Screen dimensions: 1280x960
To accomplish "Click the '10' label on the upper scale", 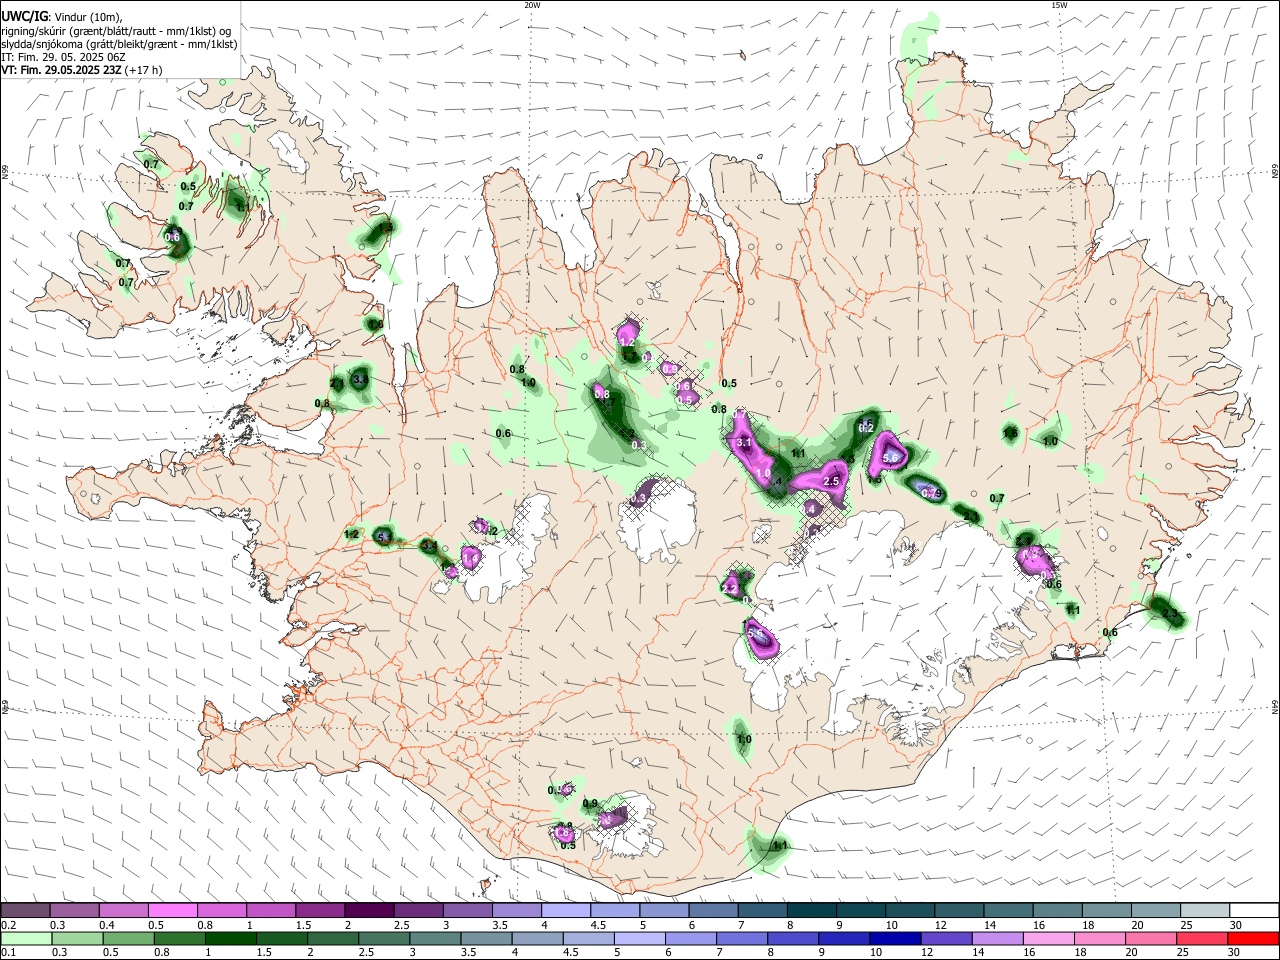I will tap(891, 925).
